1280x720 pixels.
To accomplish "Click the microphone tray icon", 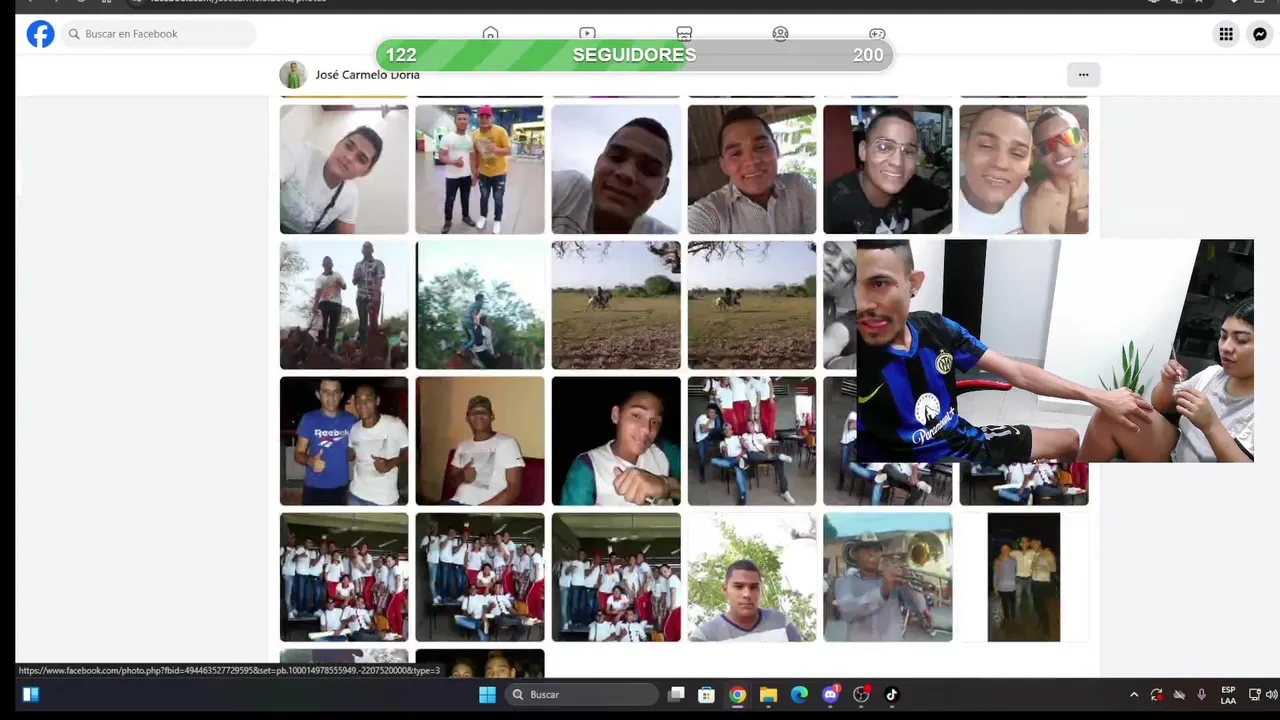I will [1201, 695].
